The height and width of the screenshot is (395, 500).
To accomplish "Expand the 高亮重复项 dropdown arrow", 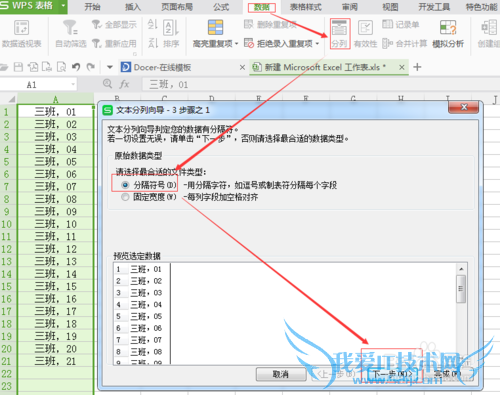I will tap(236, 44).
